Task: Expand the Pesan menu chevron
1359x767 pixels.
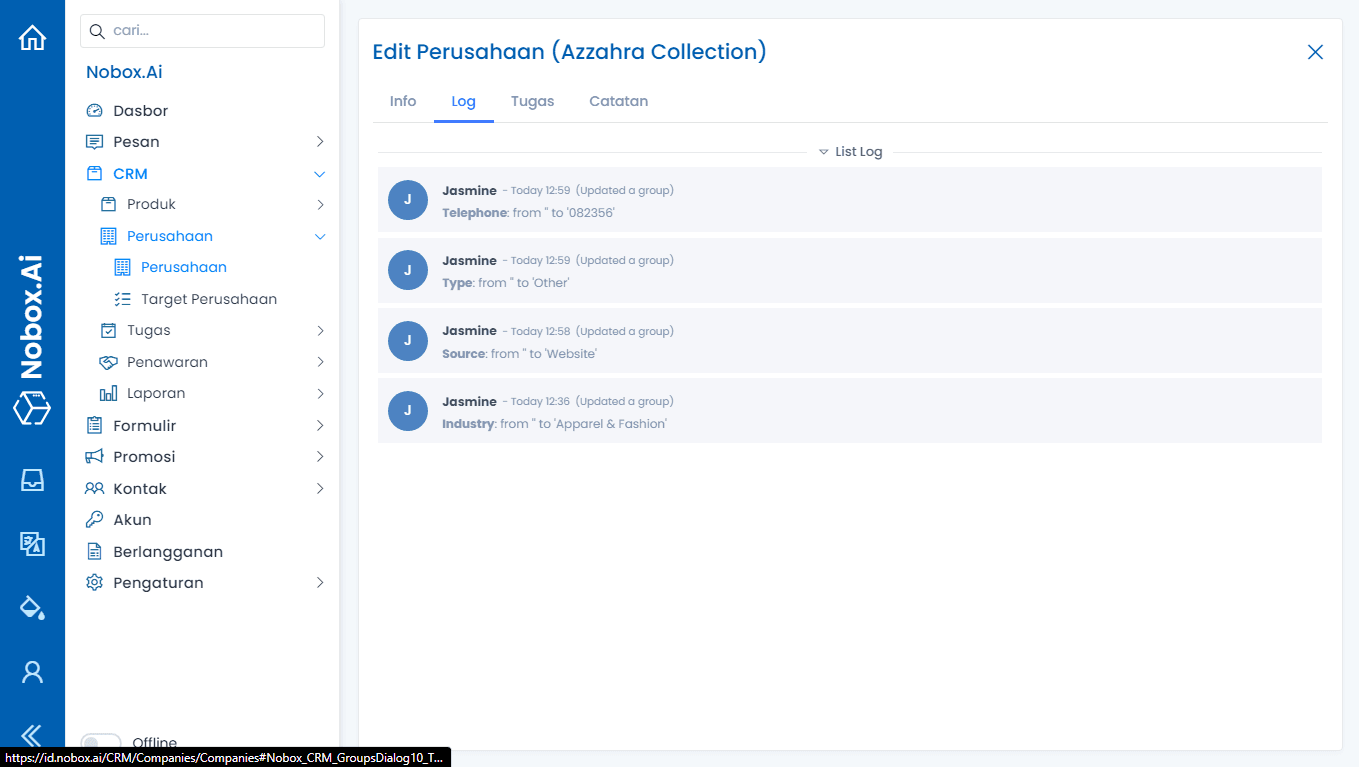Action: click(320, 142)
